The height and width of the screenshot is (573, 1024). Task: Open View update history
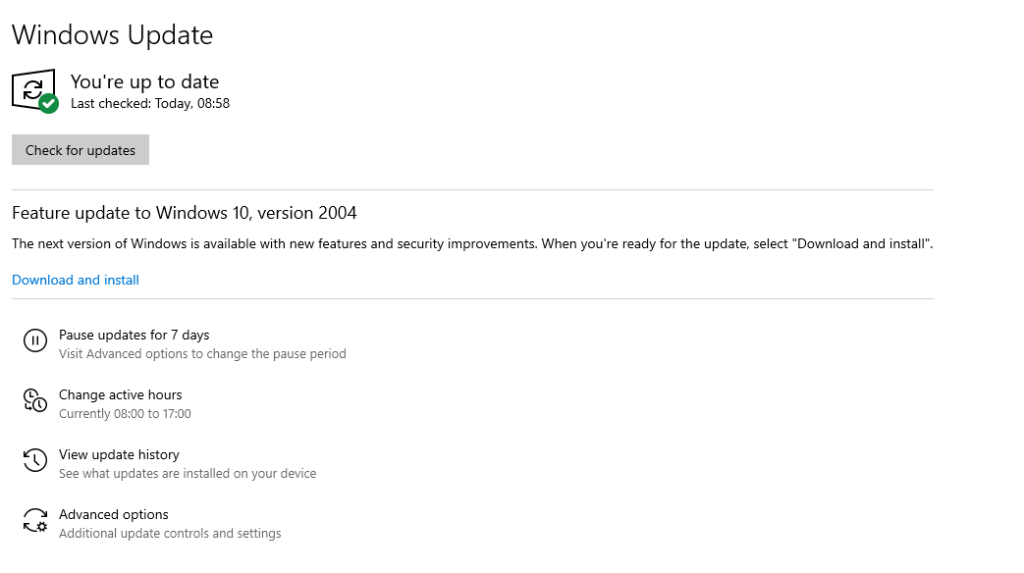click(x=119, y=455)
